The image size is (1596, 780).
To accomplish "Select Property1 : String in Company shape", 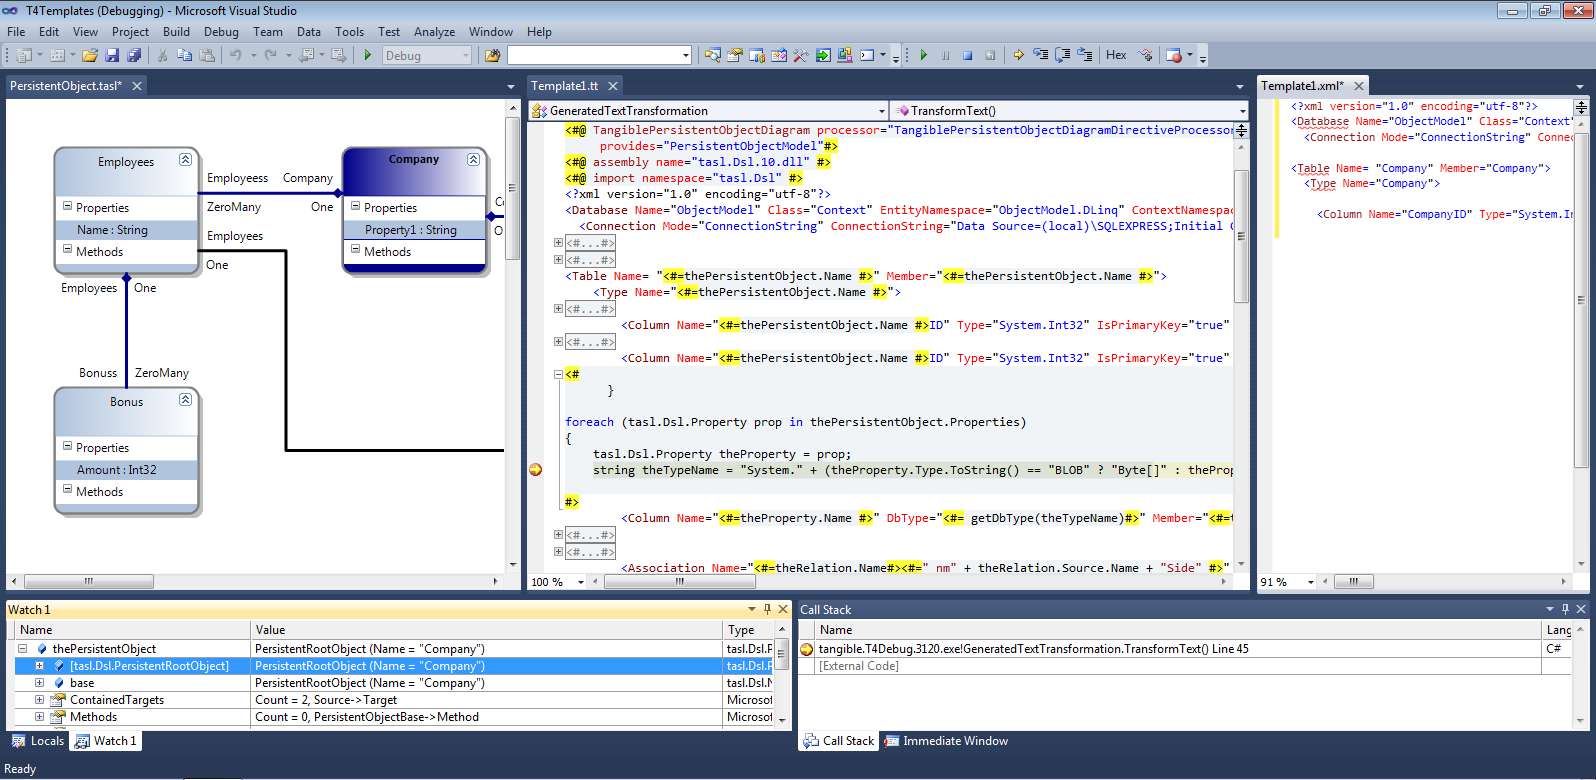I will click(414, 230).
